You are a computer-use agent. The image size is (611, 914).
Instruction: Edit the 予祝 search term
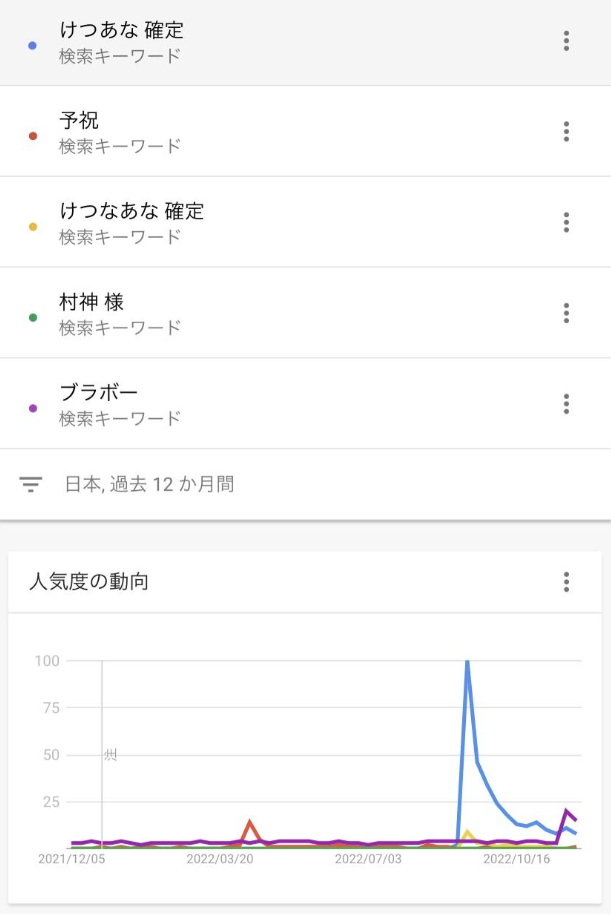79,121
